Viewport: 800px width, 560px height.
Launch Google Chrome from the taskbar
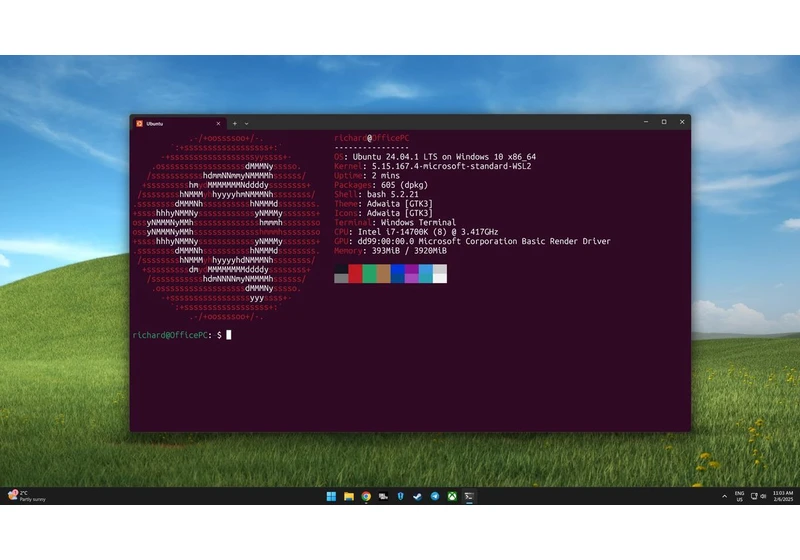point(366,496)
